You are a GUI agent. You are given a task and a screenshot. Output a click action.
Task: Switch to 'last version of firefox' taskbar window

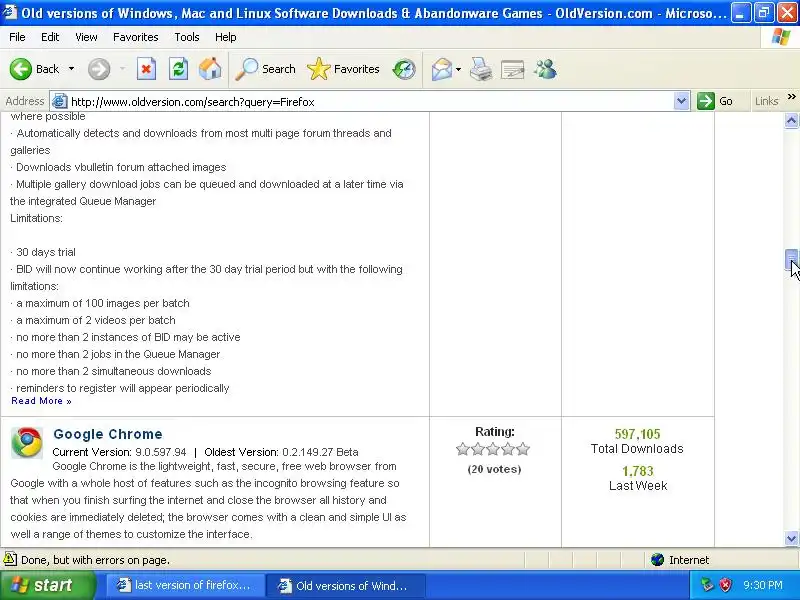tap(185, 585)
